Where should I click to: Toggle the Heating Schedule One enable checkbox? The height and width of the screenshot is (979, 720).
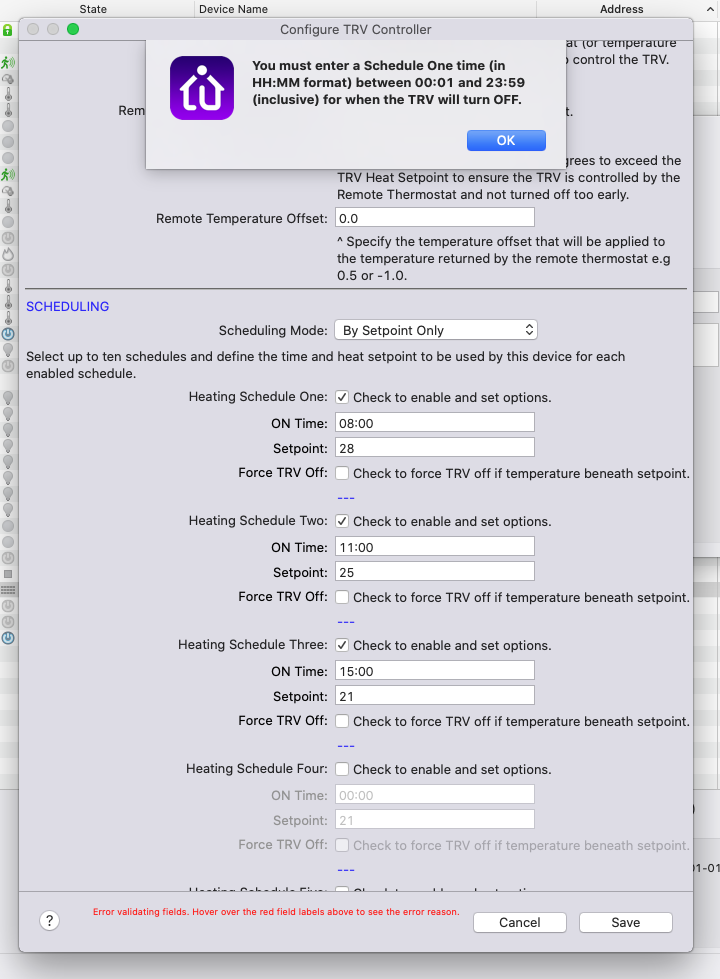[x=342, y=397]
